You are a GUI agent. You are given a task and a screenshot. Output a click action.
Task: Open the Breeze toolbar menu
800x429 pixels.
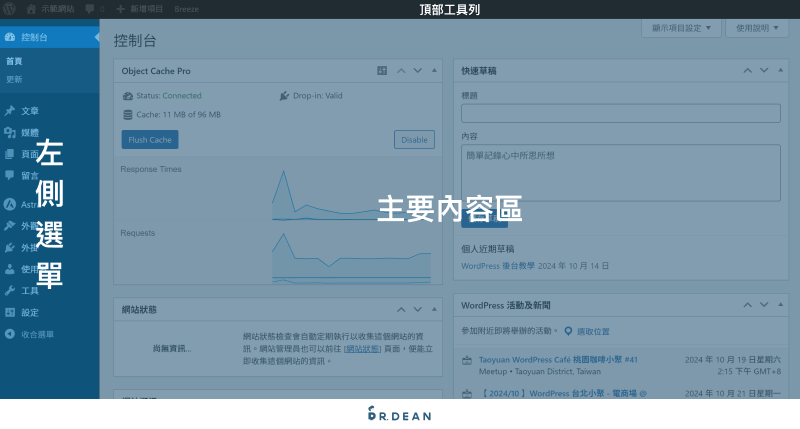(186, 9)
